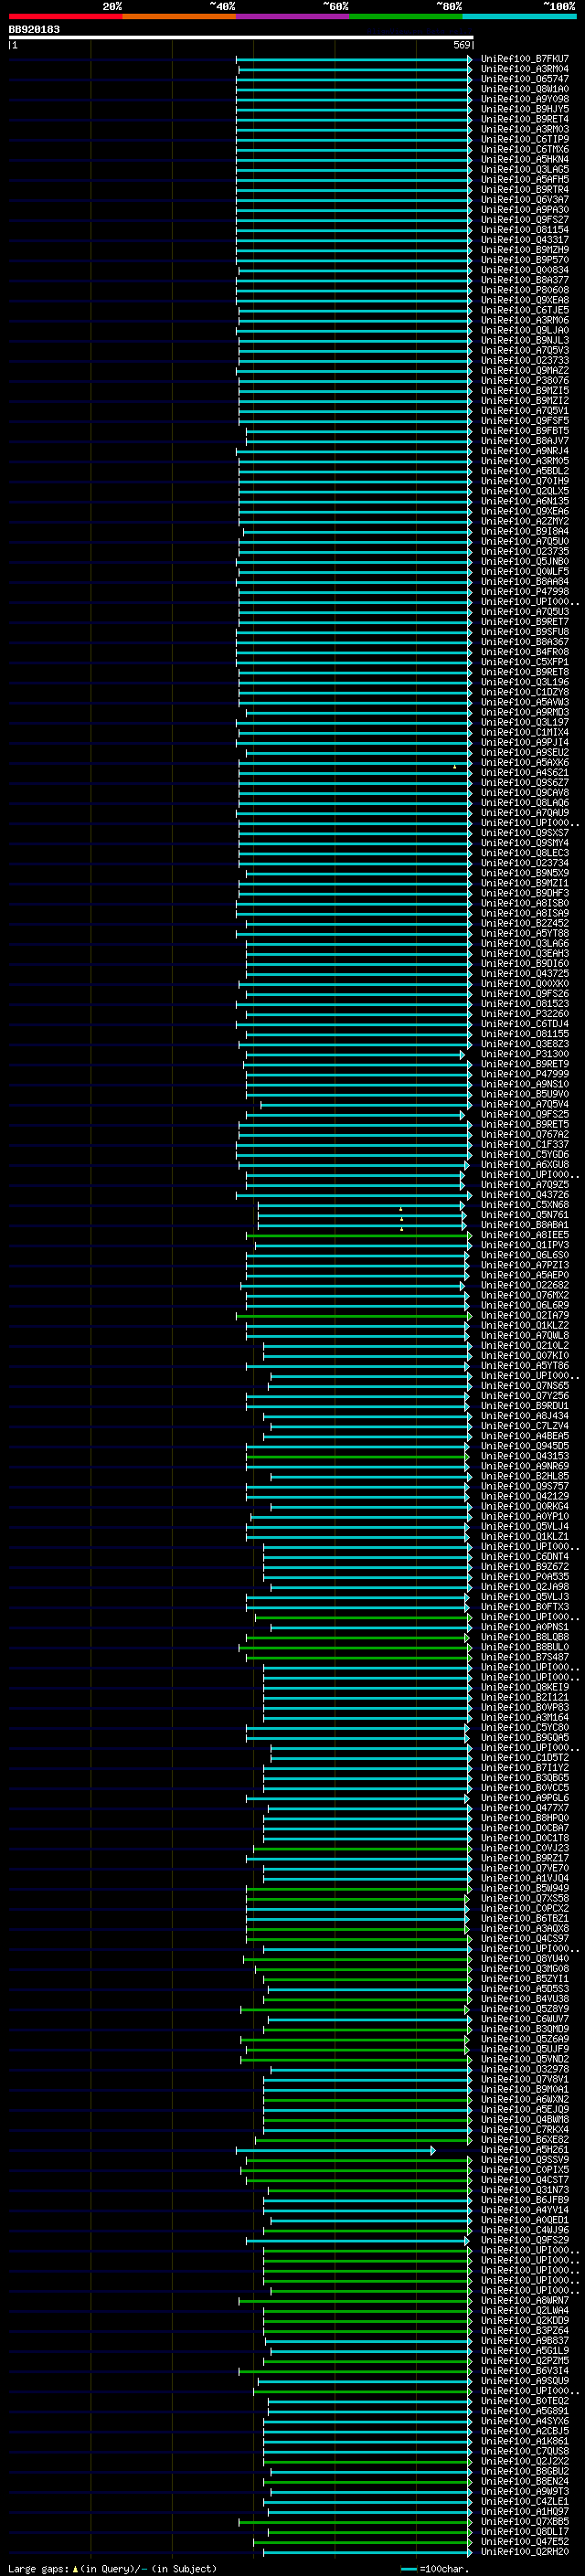Select hit UniRef100_B9P570

(x=524, y=260)
